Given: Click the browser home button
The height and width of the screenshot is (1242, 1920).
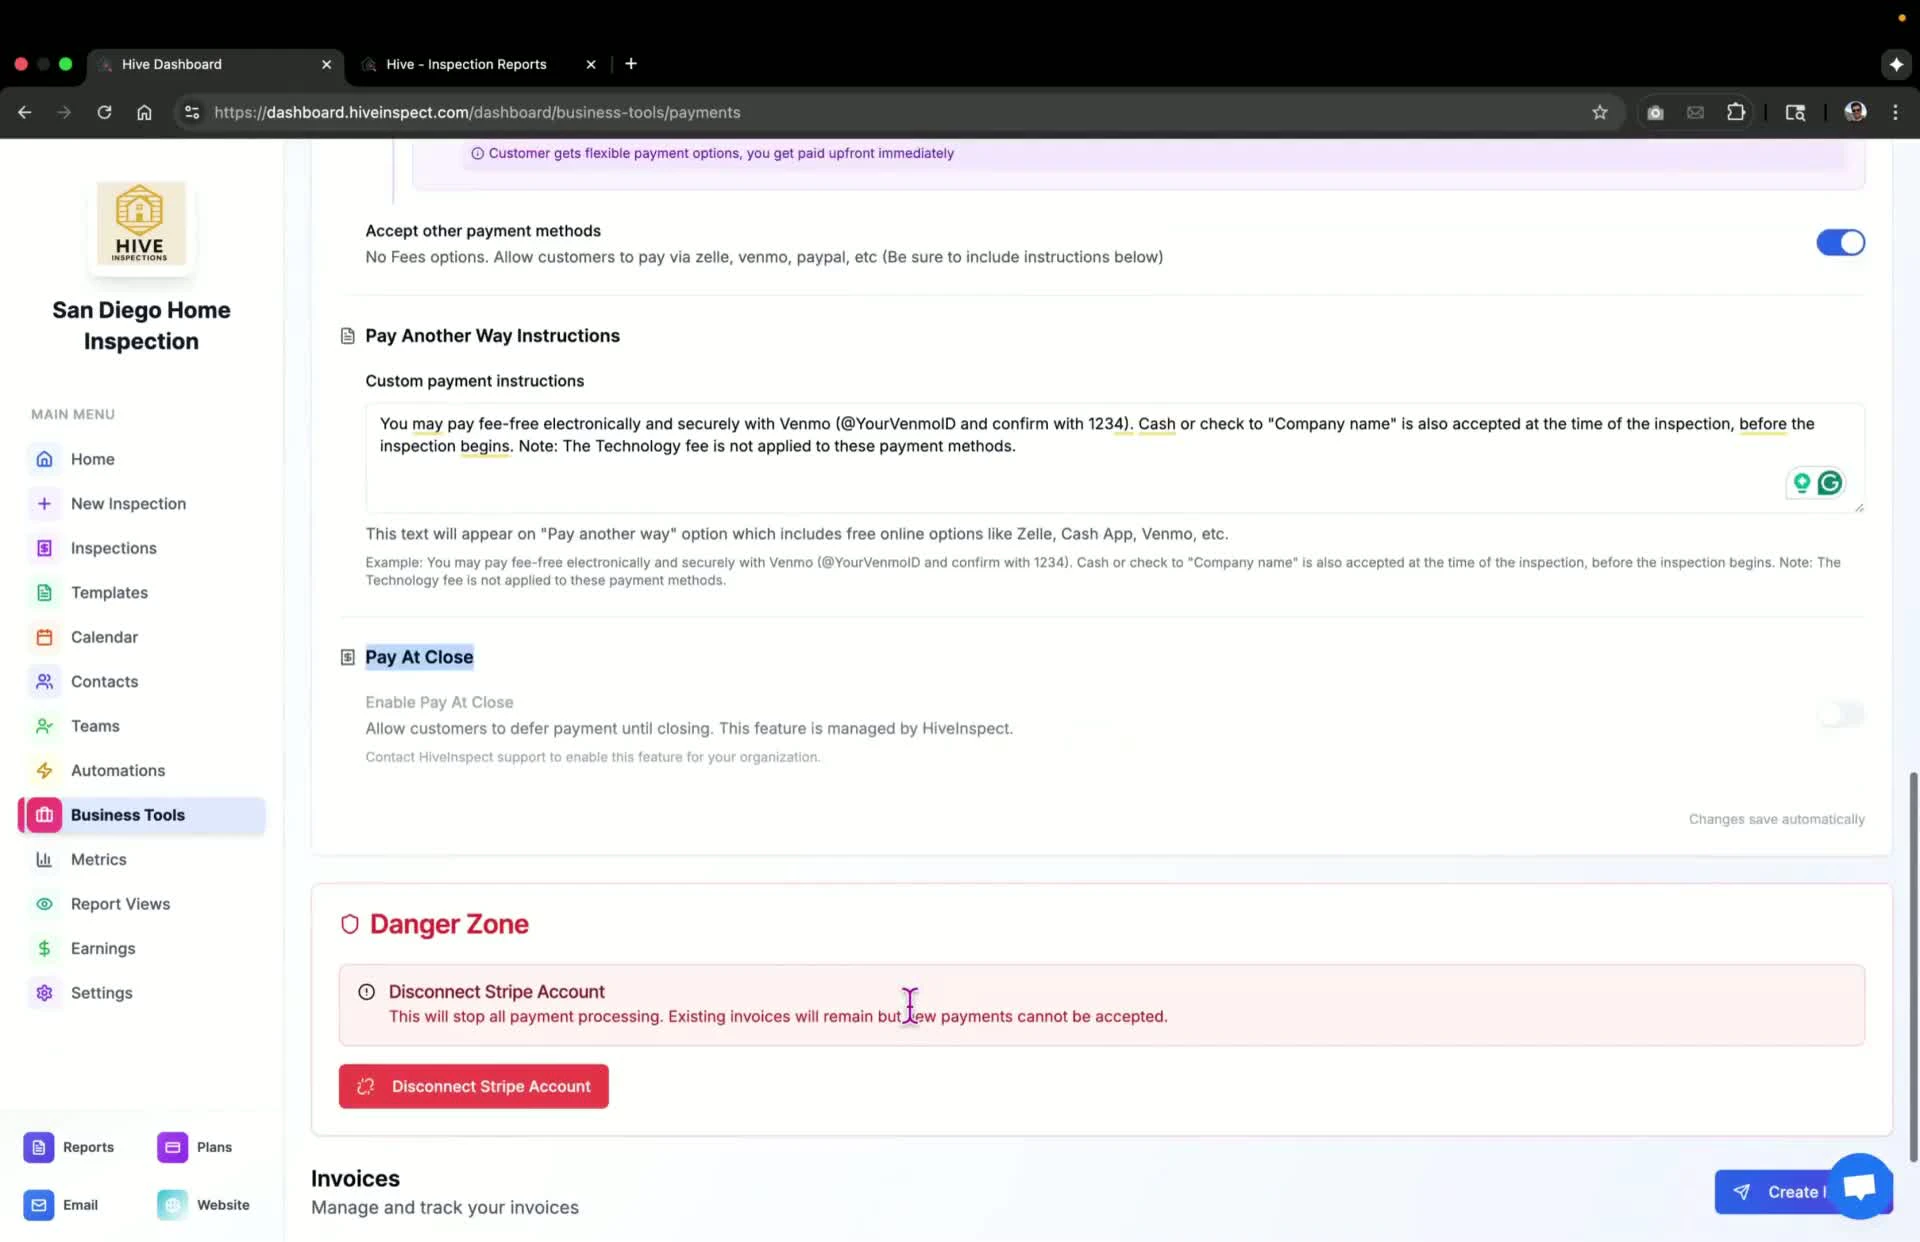Looking at the screenshot, I should click(144, 112).
